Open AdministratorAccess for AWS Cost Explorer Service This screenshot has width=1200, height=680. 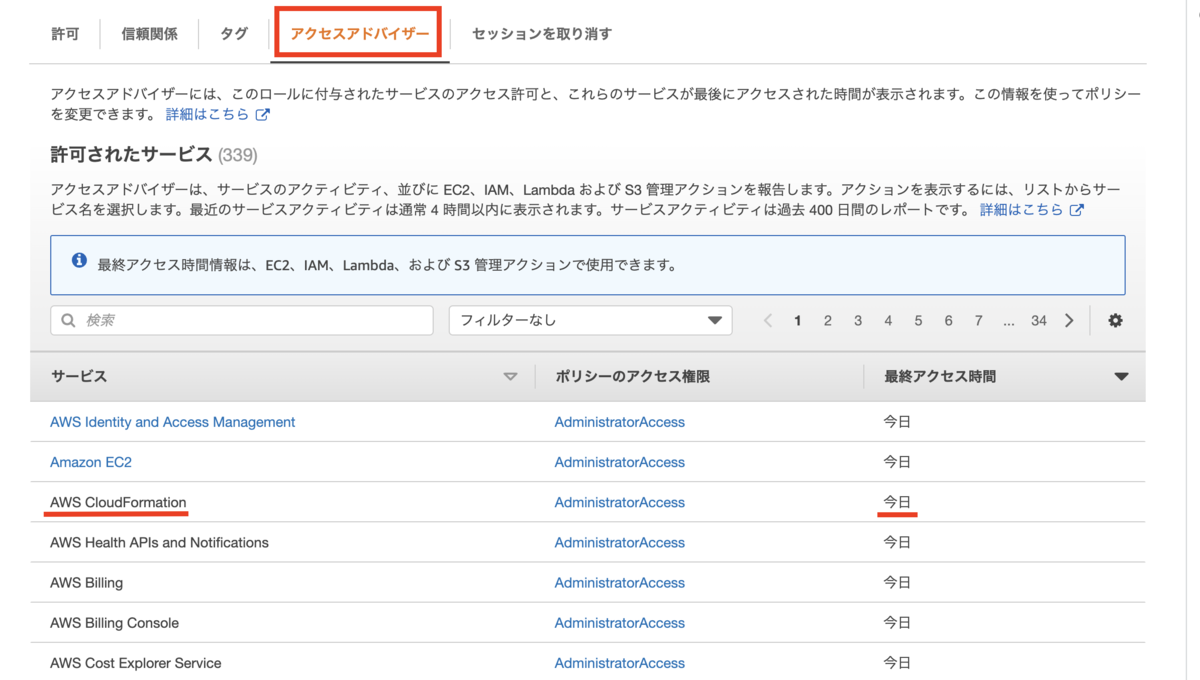pos(620,662)
